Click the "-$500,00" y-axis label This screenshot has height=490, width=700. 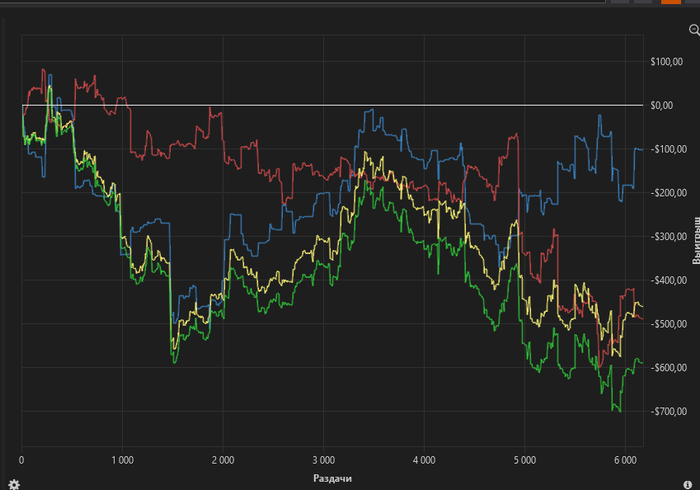(x=669, y=324)
